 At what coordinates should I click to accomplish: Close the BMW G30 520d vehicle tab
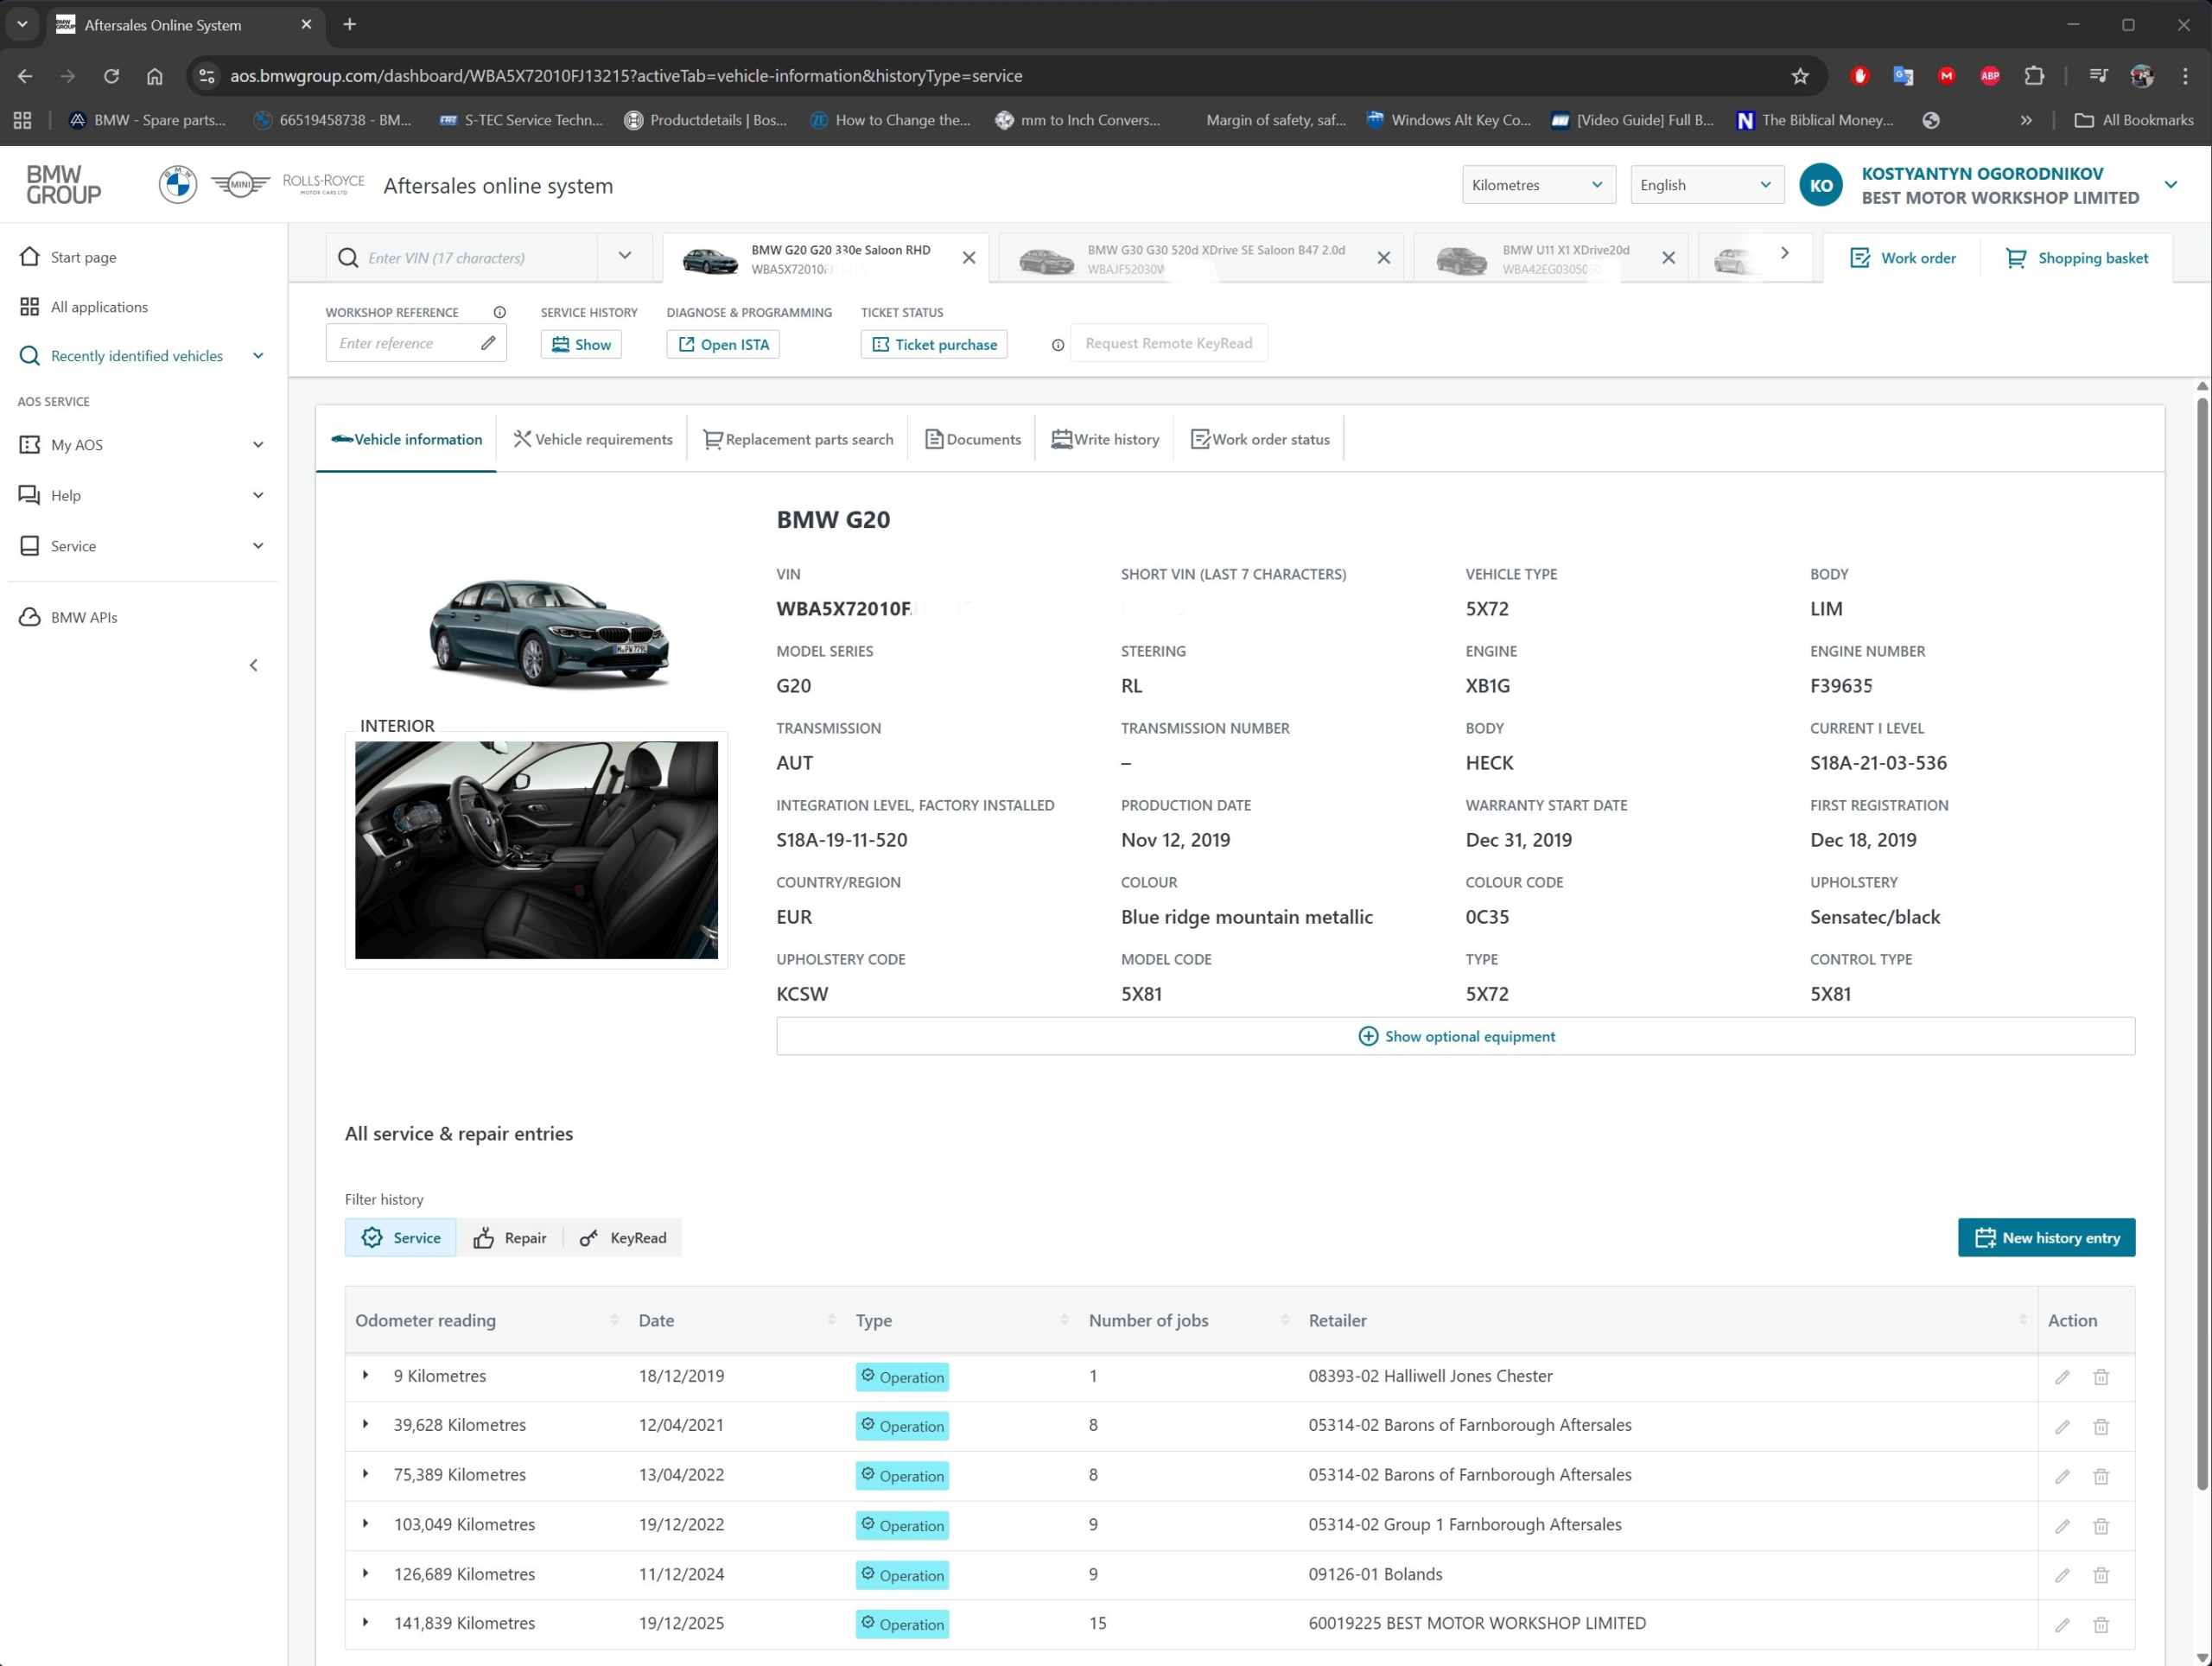[x=1384, y=258]
